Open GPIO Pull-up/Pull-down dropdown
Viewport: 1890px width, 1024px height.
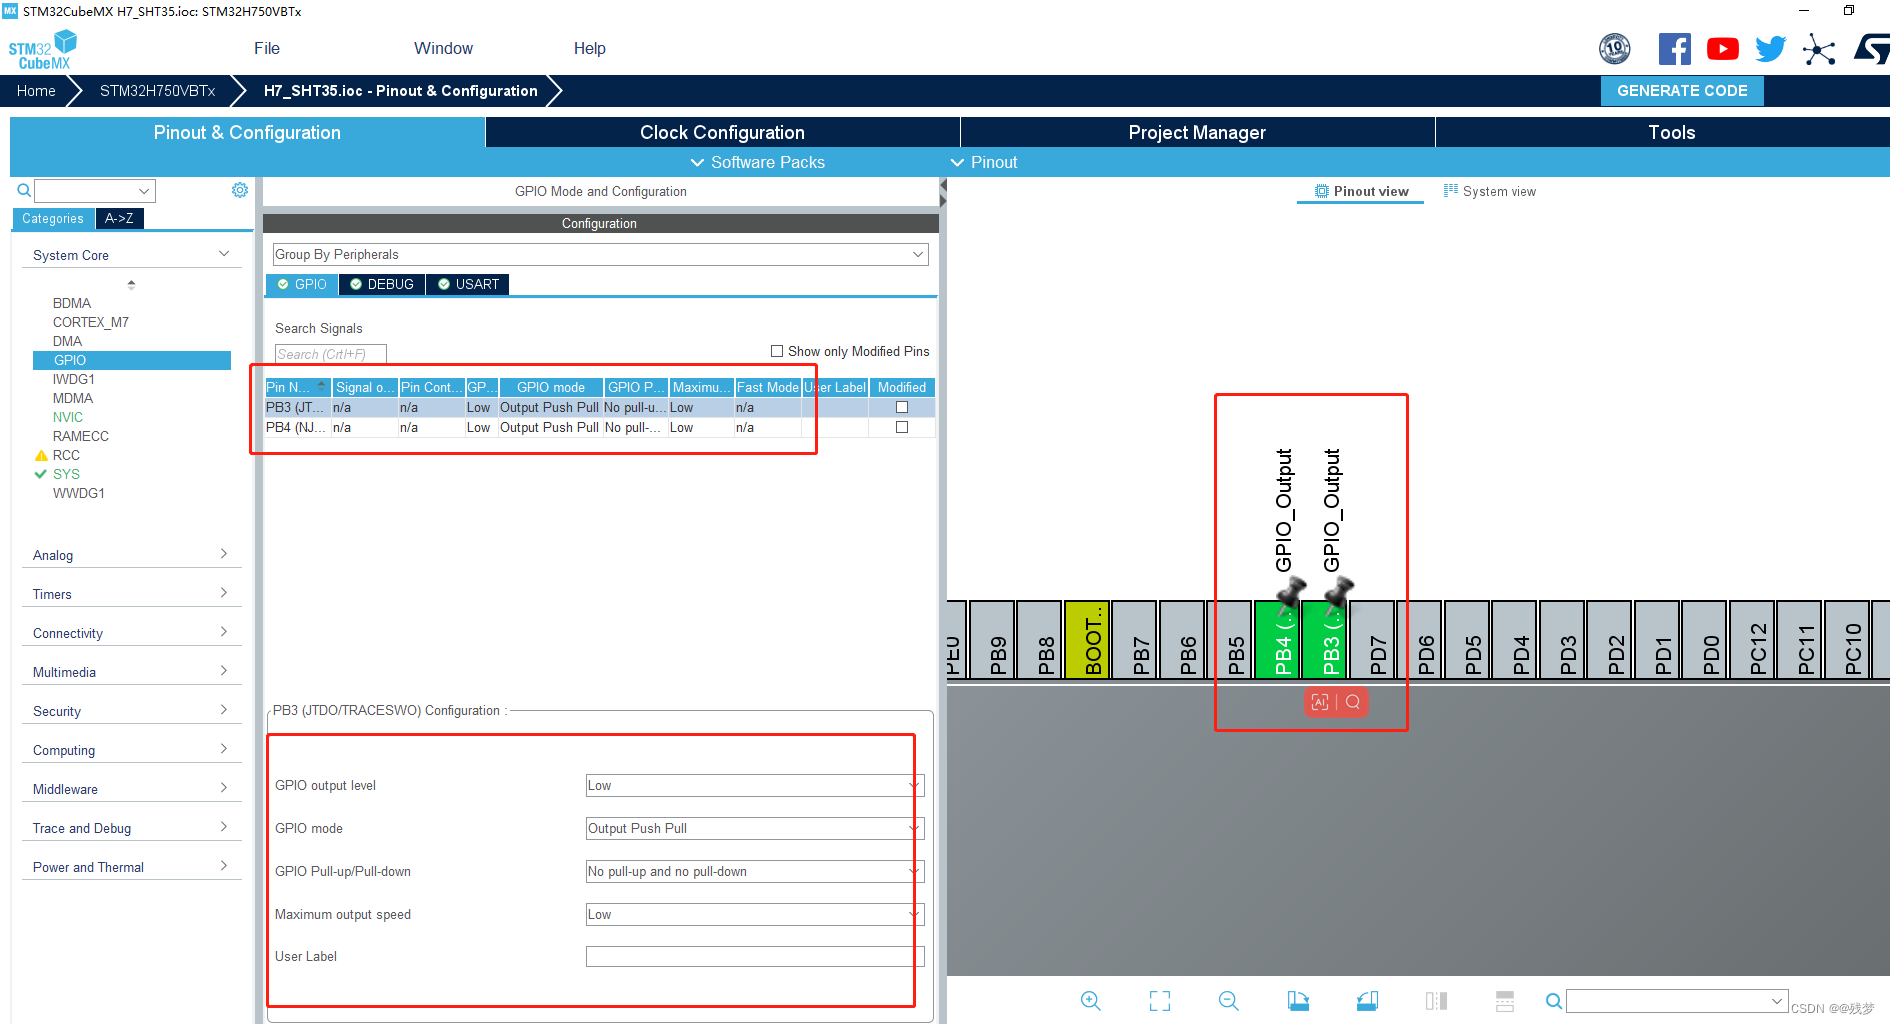[755, 872]
